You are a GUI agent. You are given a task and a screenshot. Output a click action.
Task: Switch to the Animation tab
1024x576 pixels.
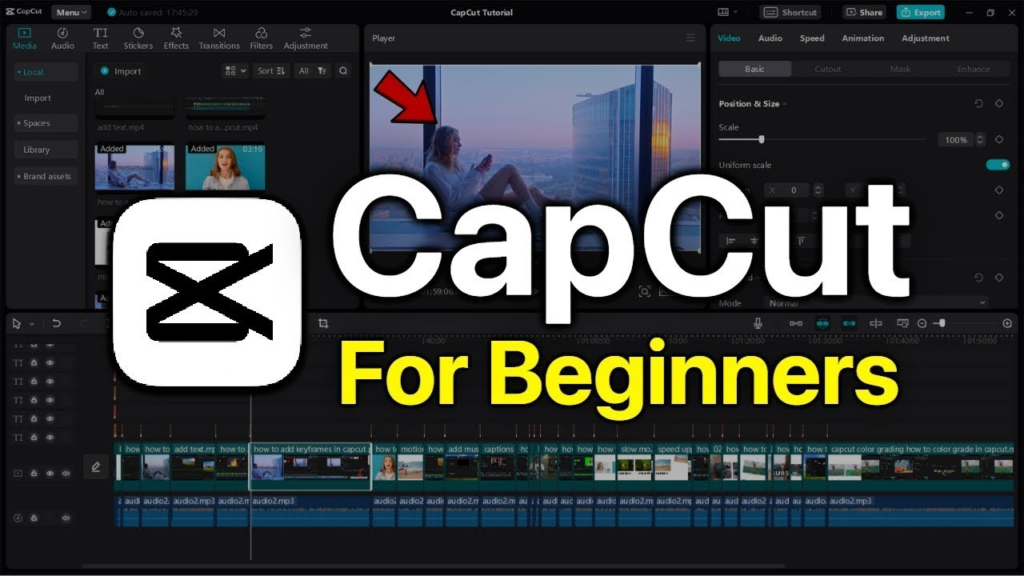point(862,38)
